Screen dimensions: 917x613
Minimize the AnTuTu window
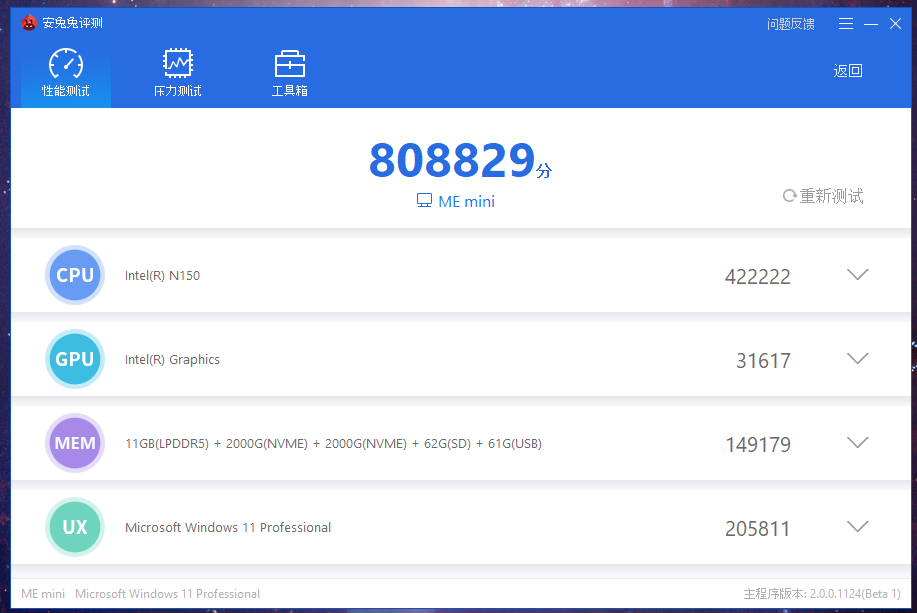click(x=871, y=24)
